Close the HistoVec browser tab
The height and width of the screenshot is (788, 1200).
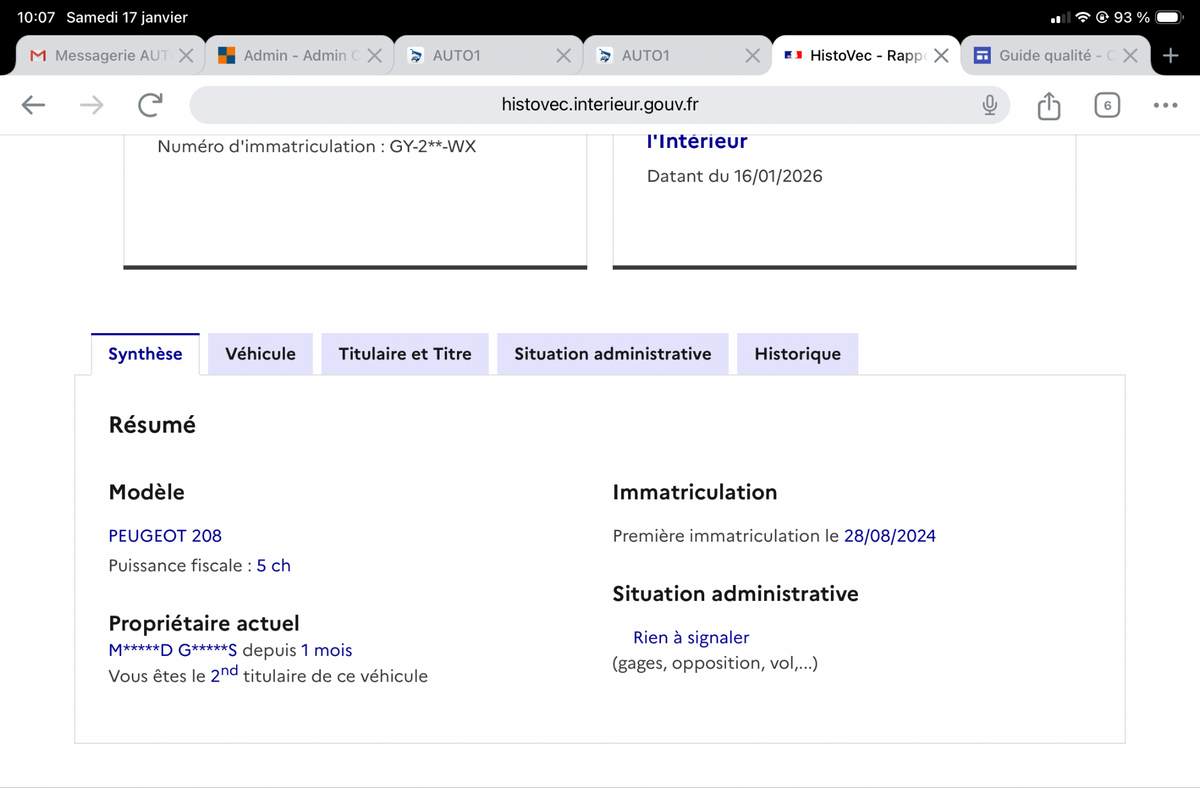tap(941, 56)
